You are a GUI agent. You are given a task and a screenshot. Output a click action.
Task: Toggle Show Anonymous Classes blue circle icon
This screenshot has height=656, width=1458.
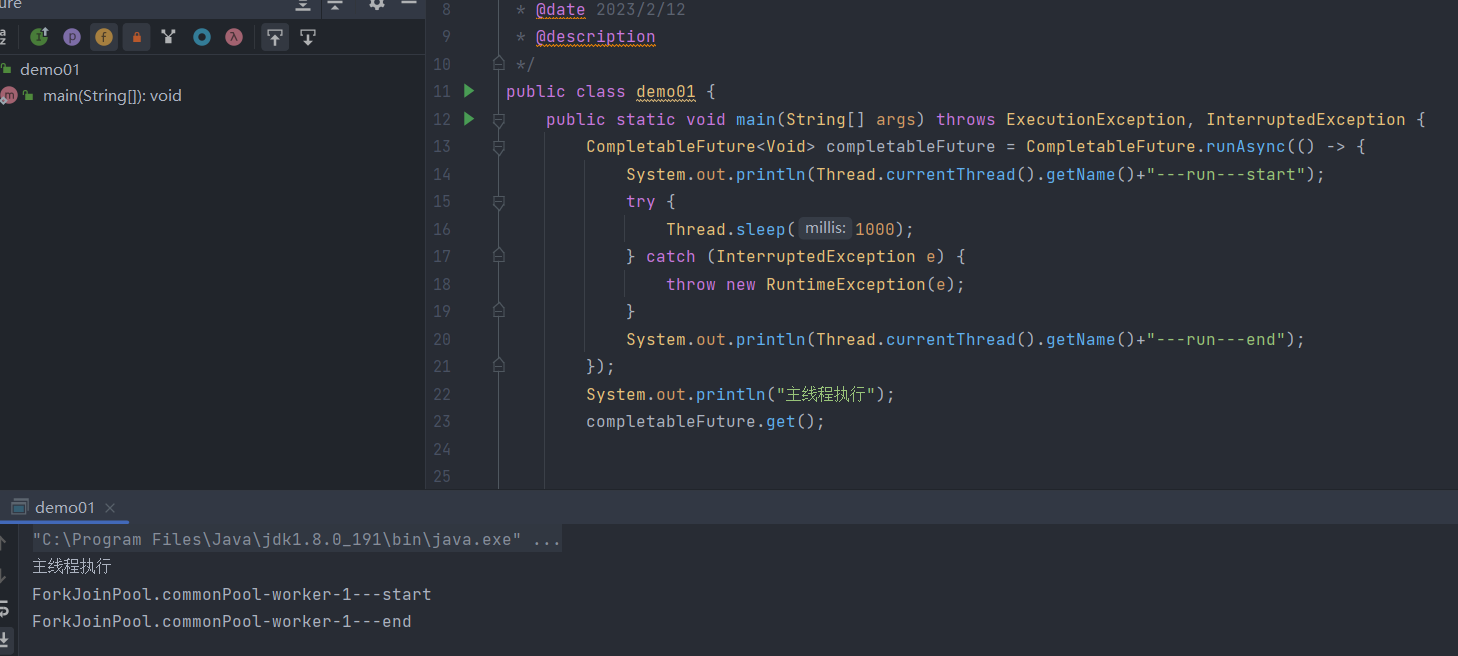(x=202, y=37)
